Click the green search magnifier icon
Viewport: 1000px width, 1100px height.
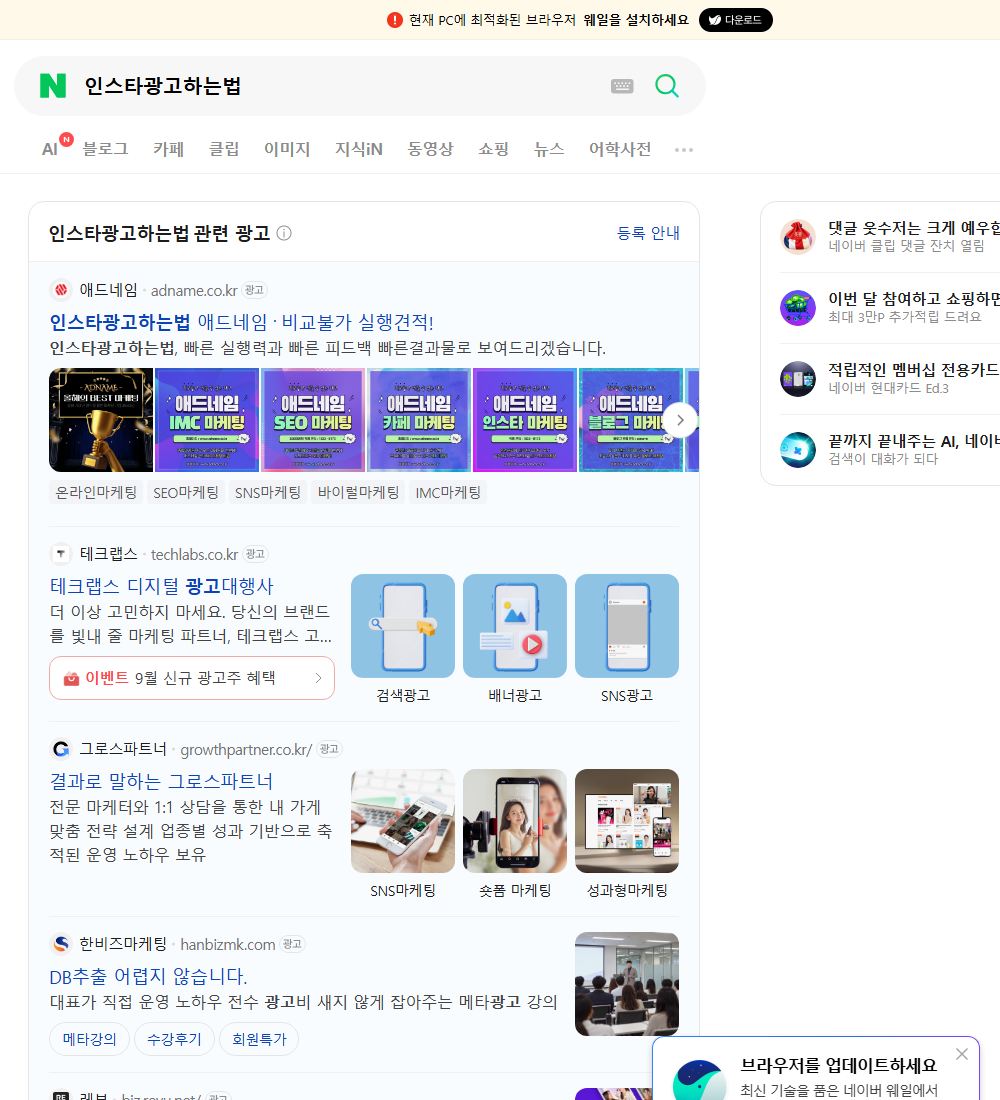pyautogui.click(x=667, y=86)
